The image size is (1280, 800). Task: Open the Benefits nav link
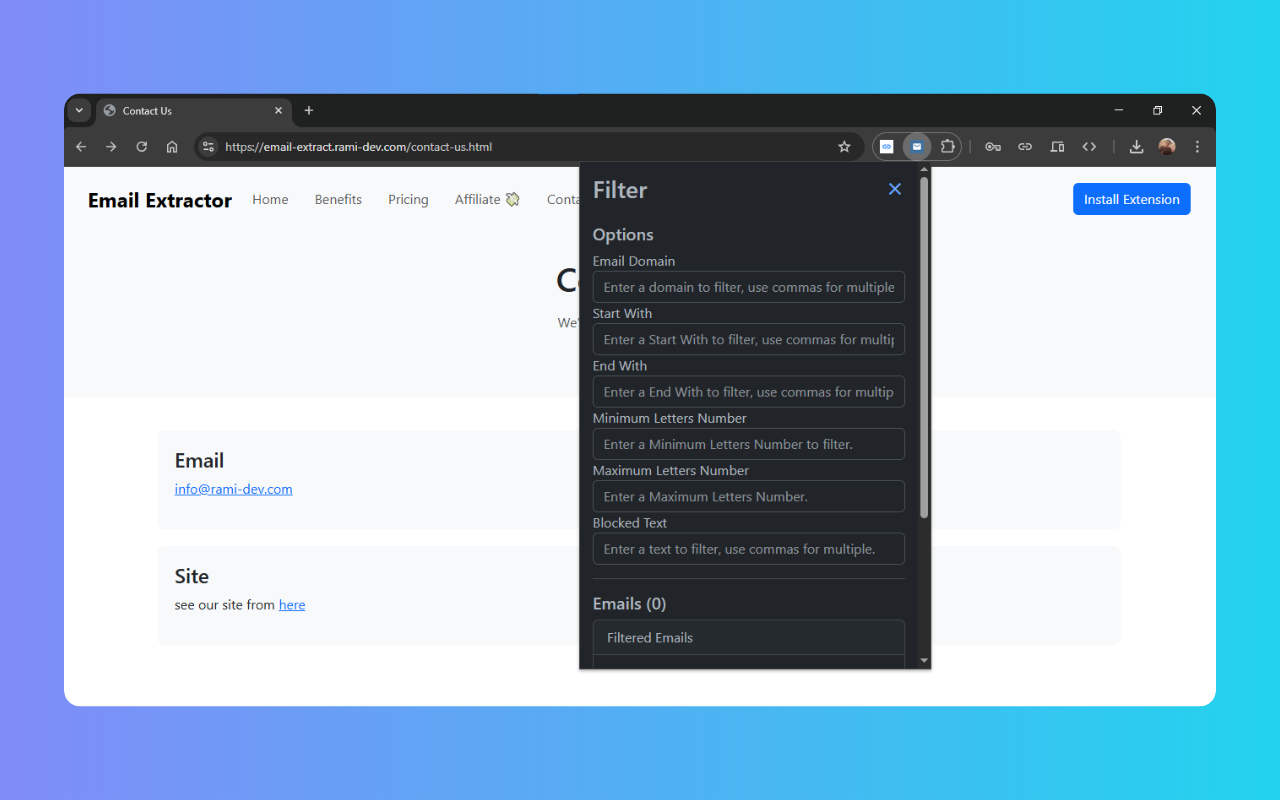pos(338,200)
